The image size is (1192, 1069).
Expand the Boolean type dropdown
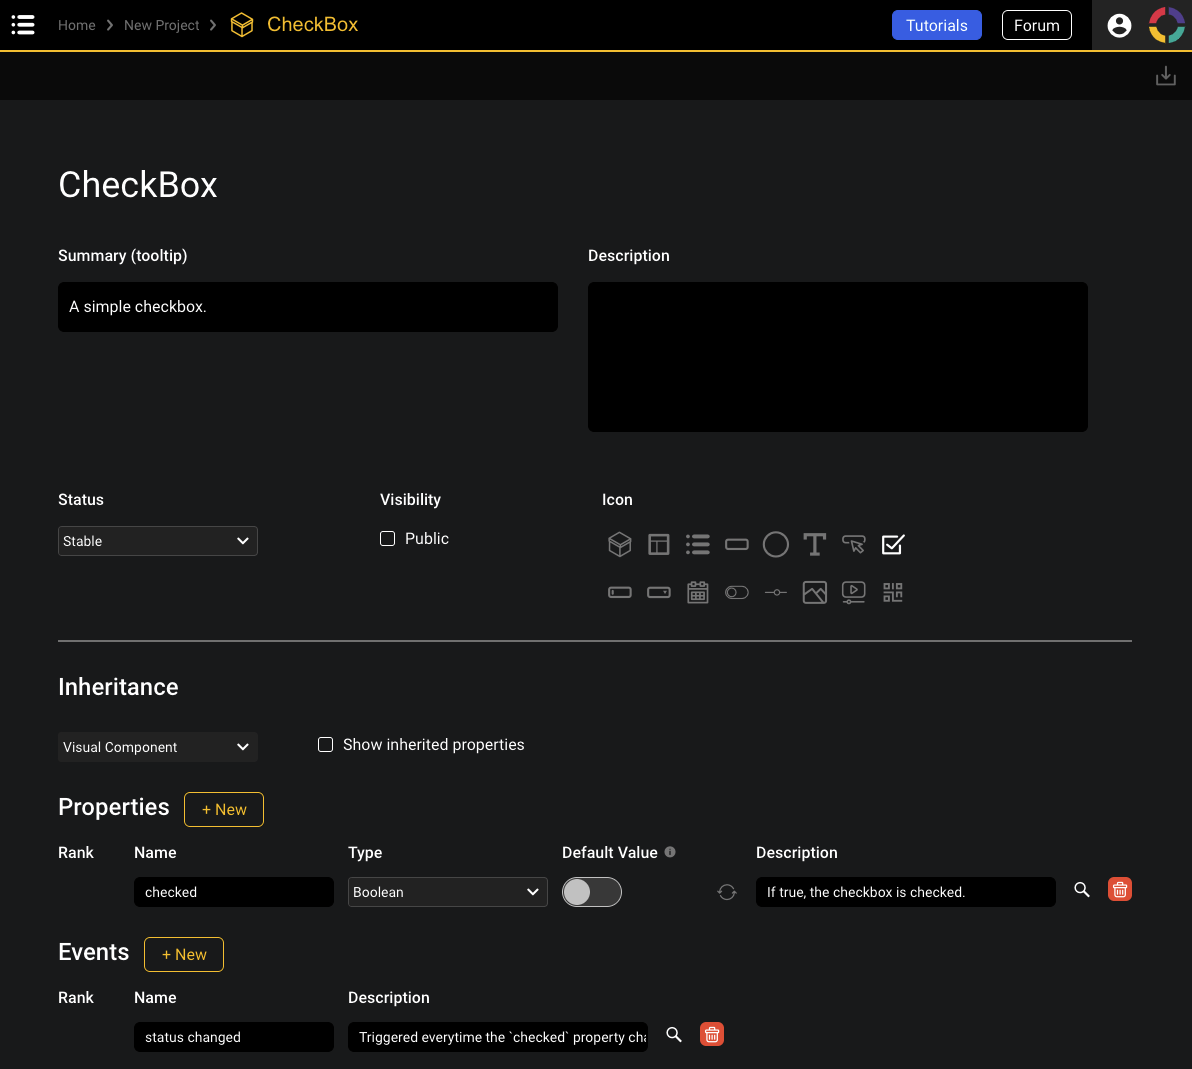[x=447, y=891]
